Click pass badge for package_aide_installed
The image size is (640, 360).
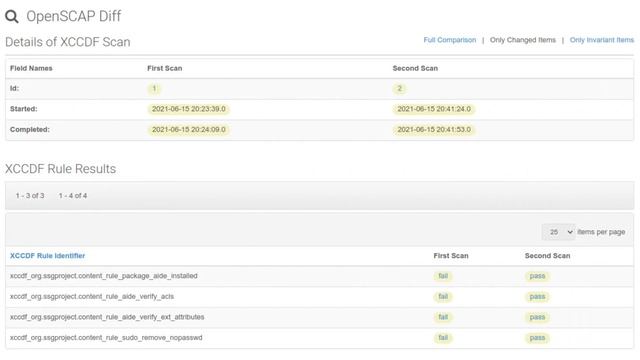coord(537,276)
